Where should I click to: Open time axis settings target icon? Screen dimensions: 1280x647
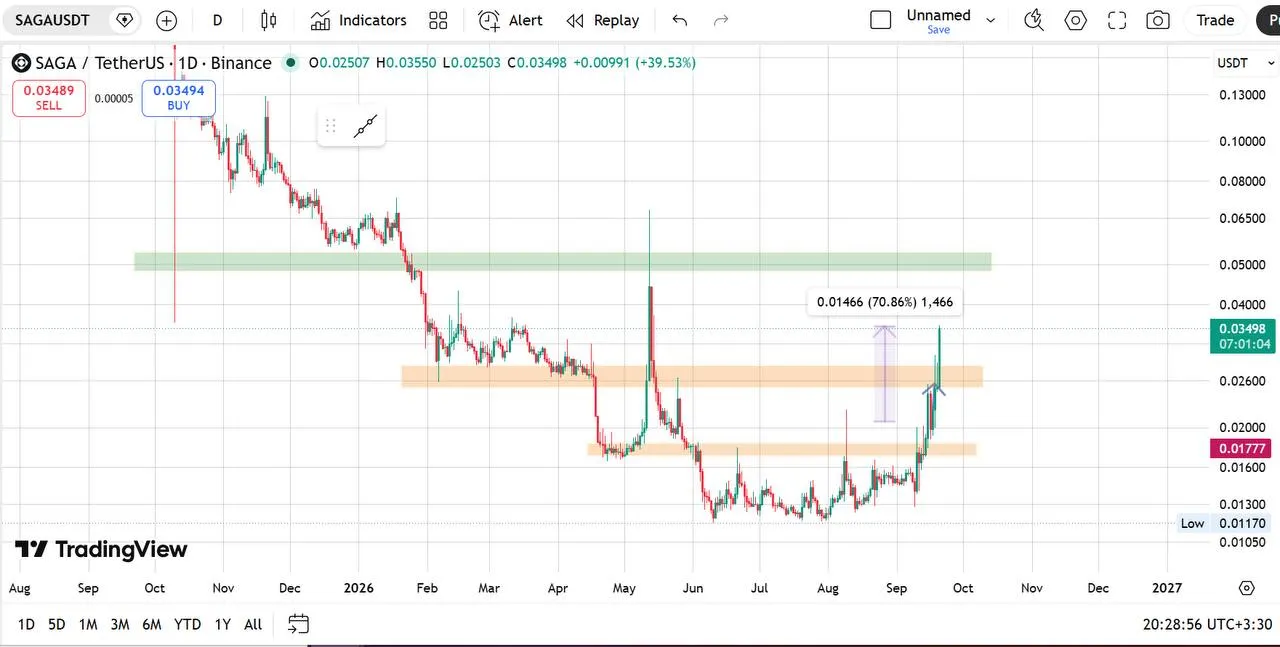click(x=1246, y=588)
